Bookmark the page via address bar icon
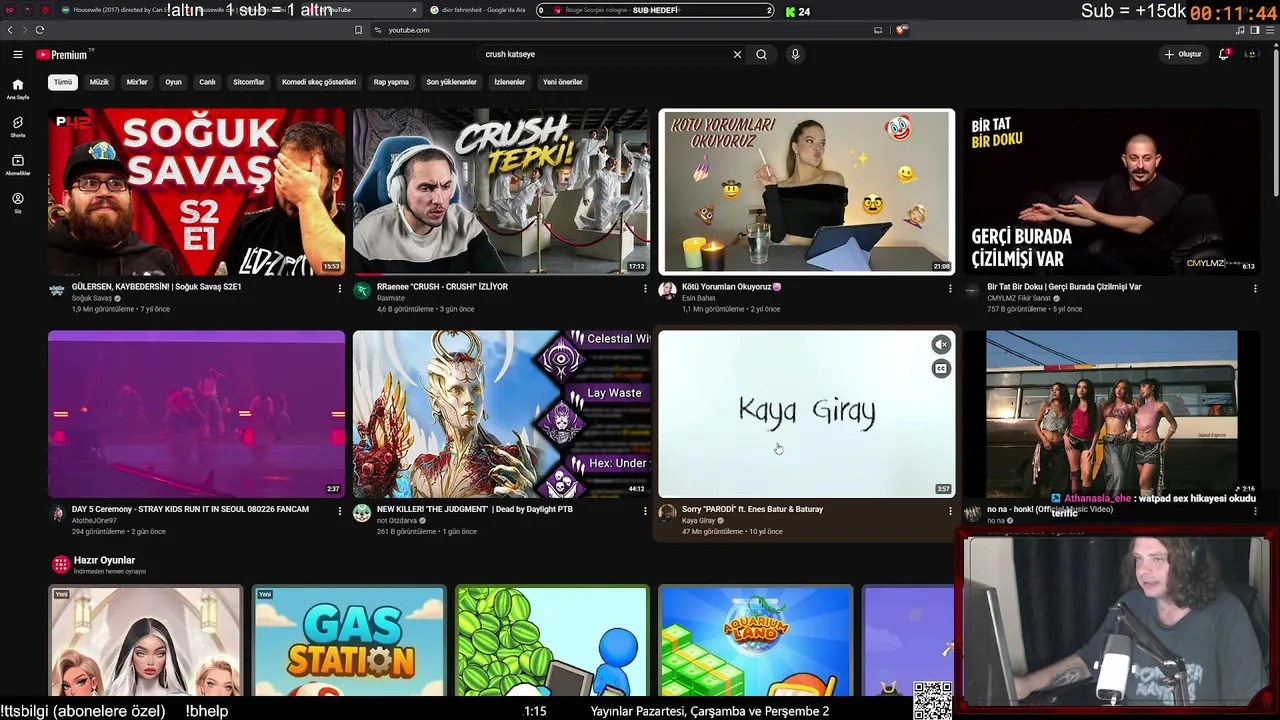The image size is (1280, 720). point(358,30)
